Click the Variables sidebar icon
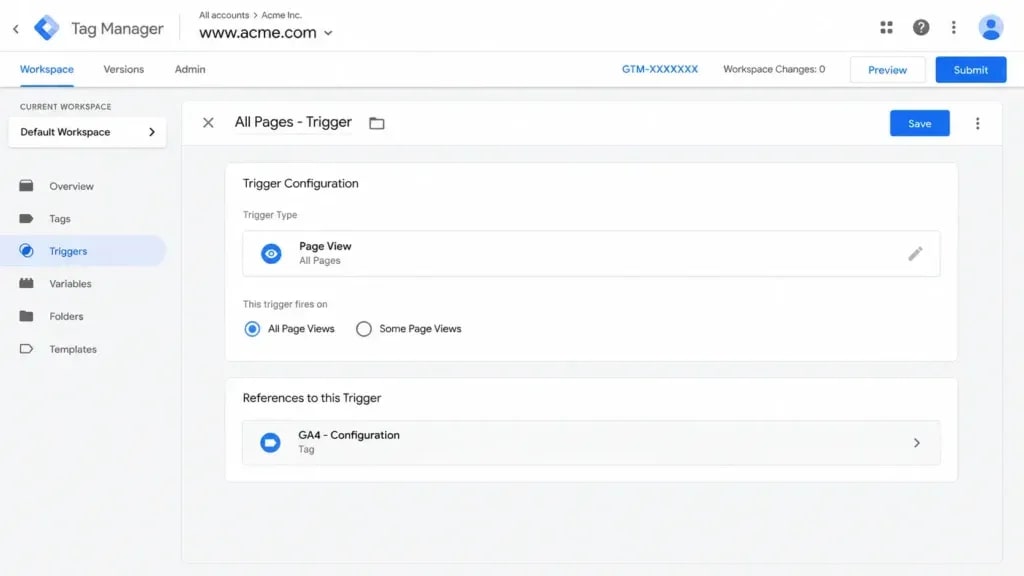This screenshot has width=1024, height=576. tap(26, 283)
